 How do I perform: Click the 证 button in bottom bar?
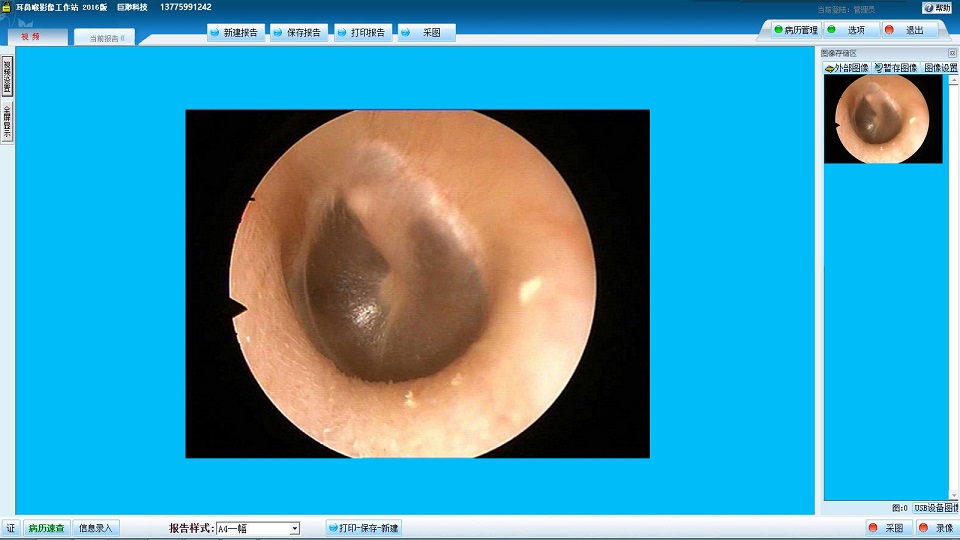click(10, 528)
